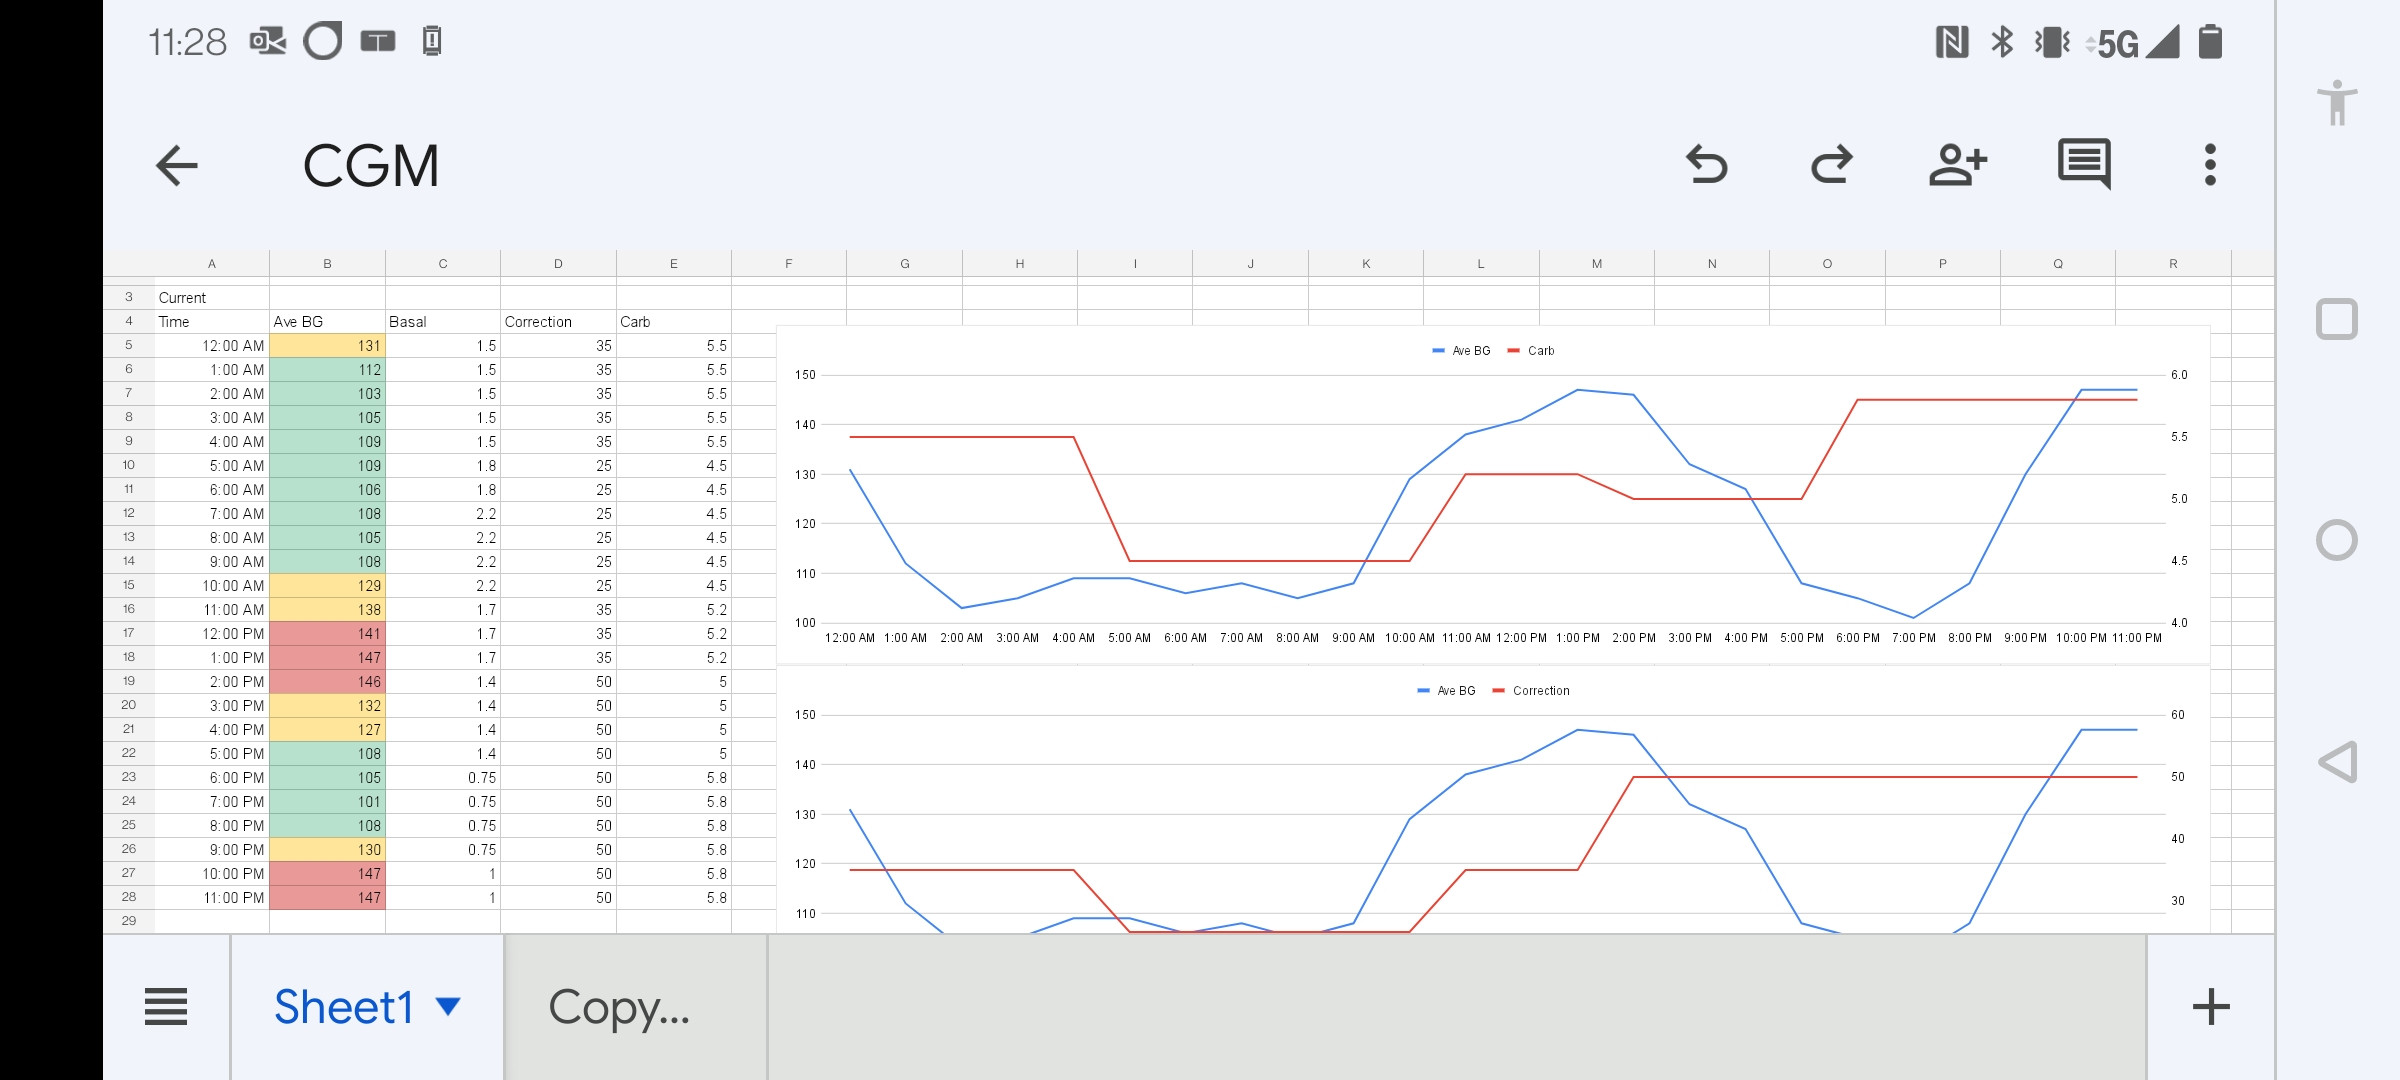This screenshot has width=2400, height=1080.
Task: Select the '12:00 PM' time cell
Action: 211,634
